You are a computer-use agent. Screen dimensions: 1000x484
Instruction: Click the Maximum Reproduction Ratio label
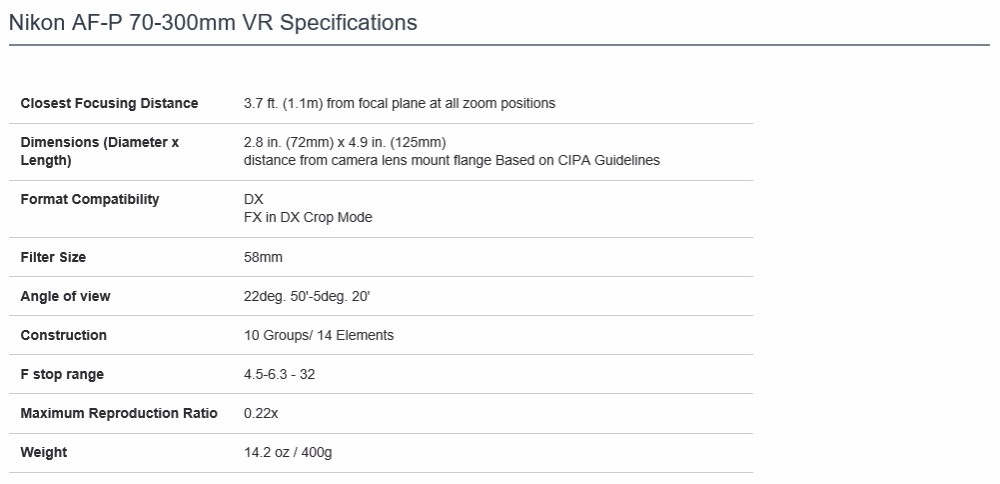(x=118, y=413)
